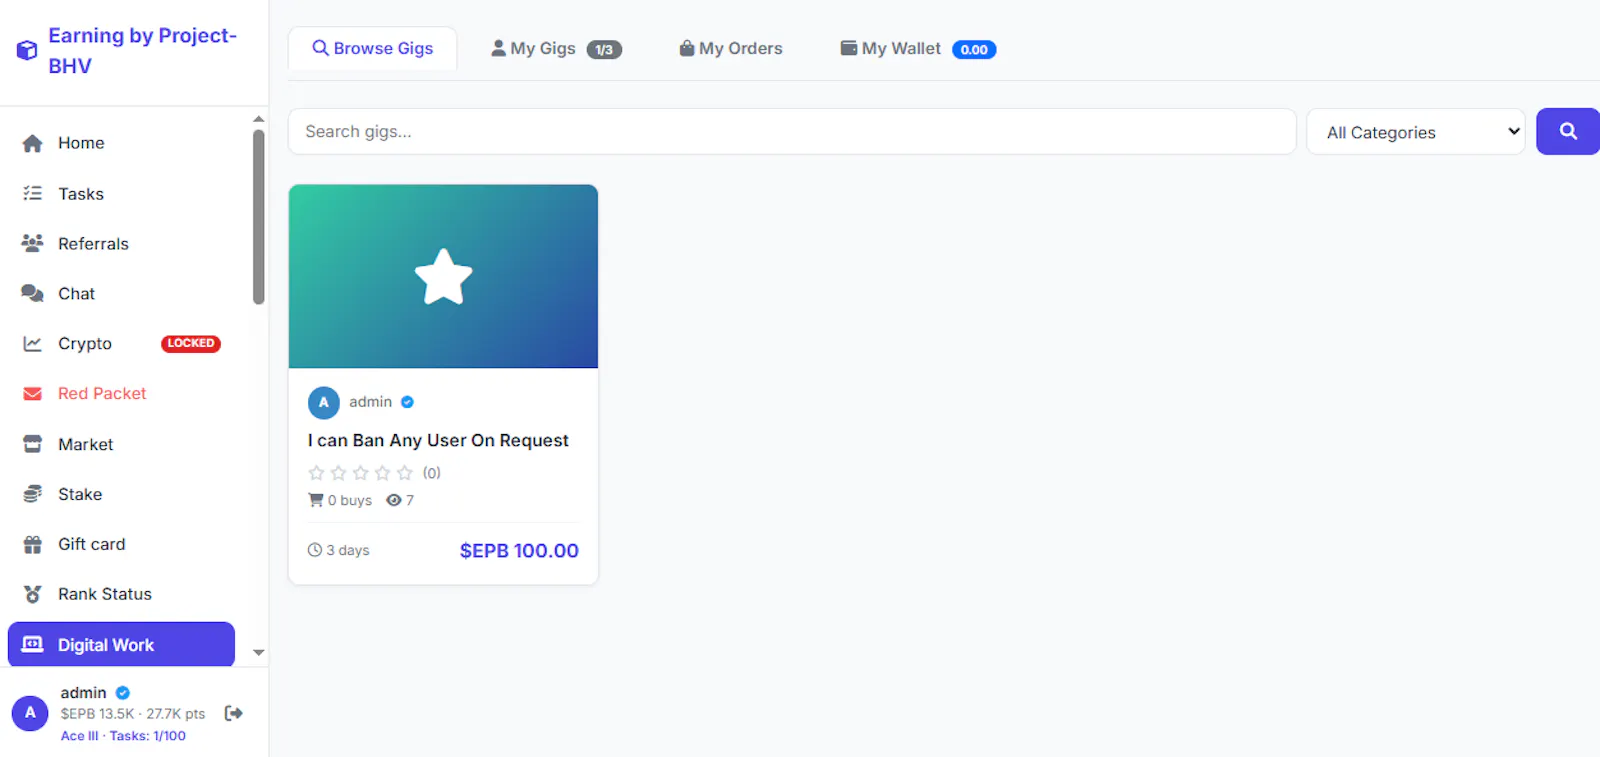Screen dimensions: 1600x757
Task: Open the gig thumbnail with the star image
Action: (x=443, y=276)
